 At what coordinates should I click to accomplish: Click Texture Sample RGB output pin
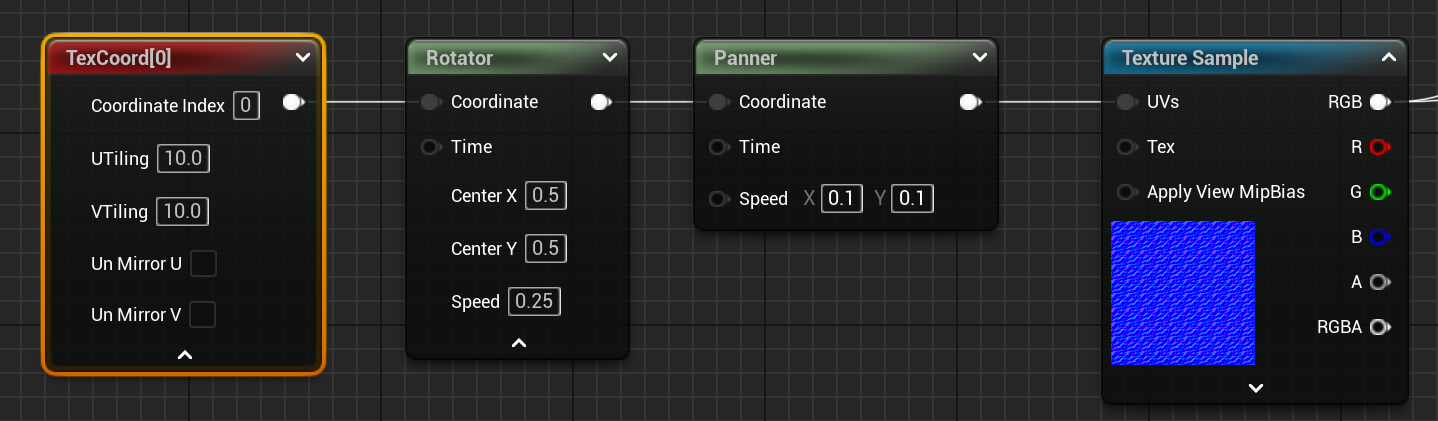1380,102
